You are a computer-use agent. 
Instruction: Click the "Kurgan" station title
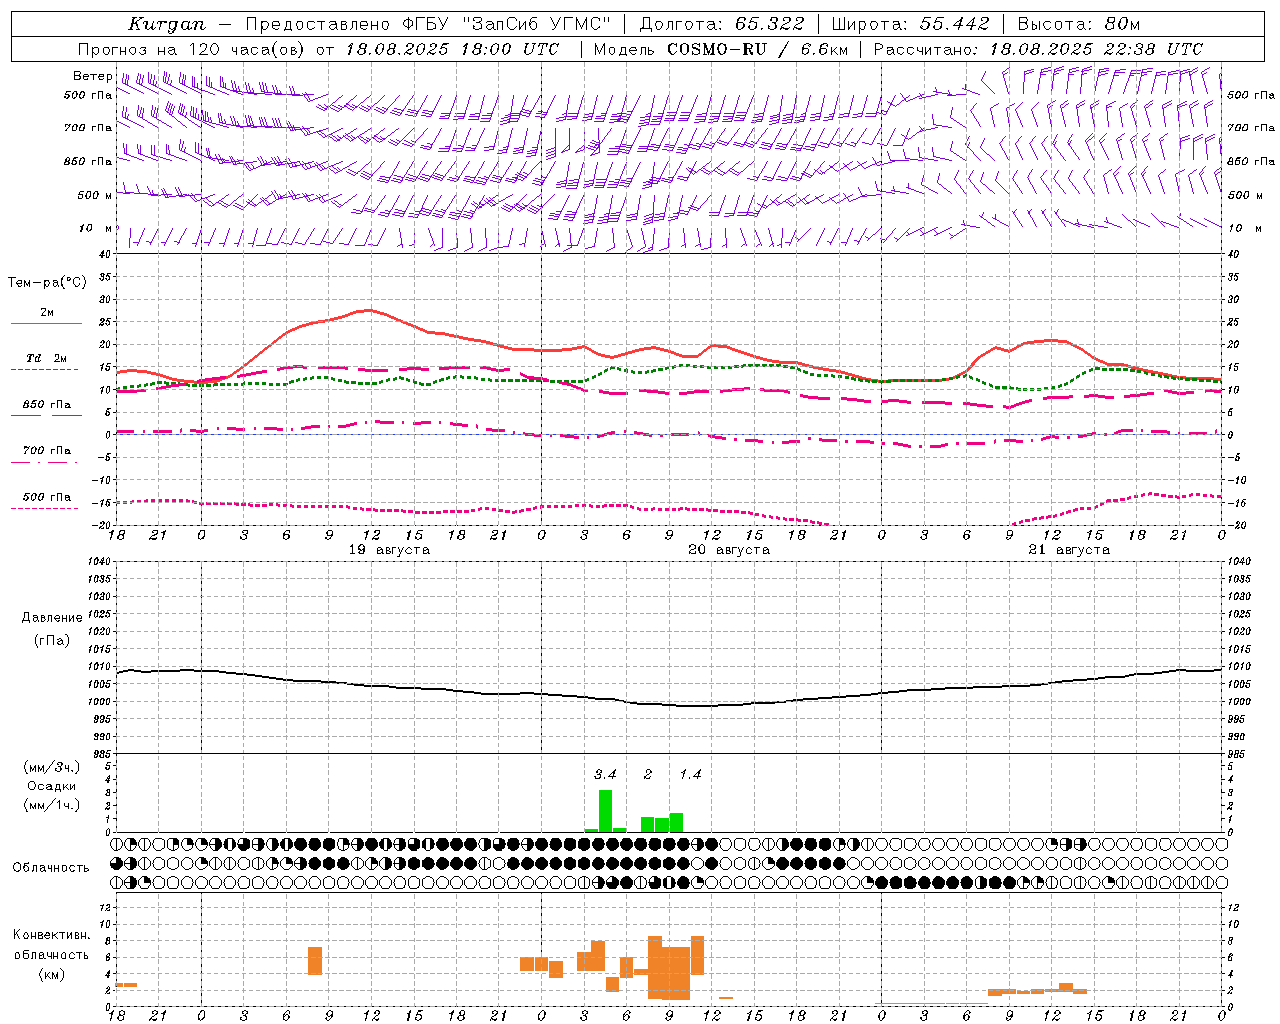click(167, 24)
